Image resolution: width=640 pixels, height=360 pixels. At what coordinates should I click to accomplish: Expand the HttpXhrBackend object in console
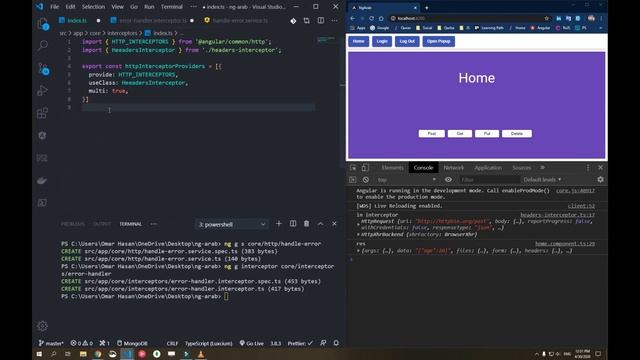[358, 234]
